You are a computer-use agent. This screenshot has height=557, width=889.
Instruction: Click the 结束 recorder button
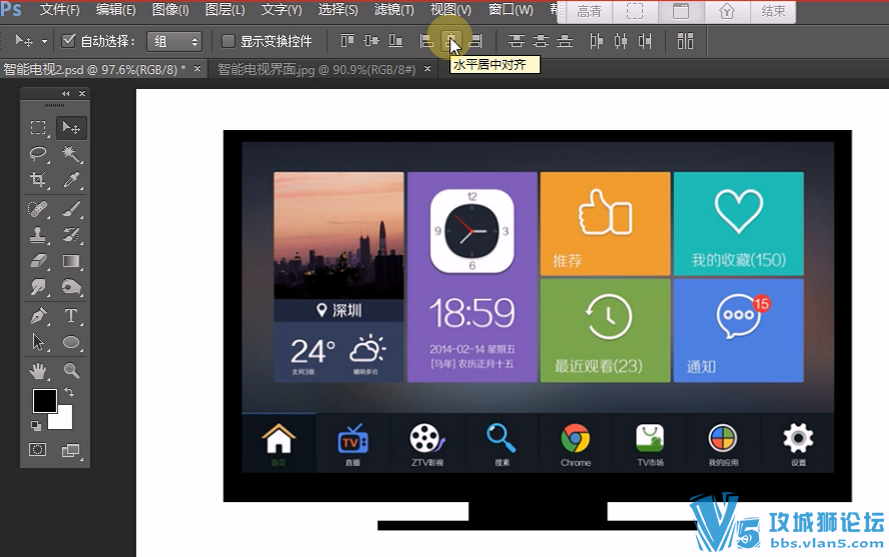tap(773, 11)
